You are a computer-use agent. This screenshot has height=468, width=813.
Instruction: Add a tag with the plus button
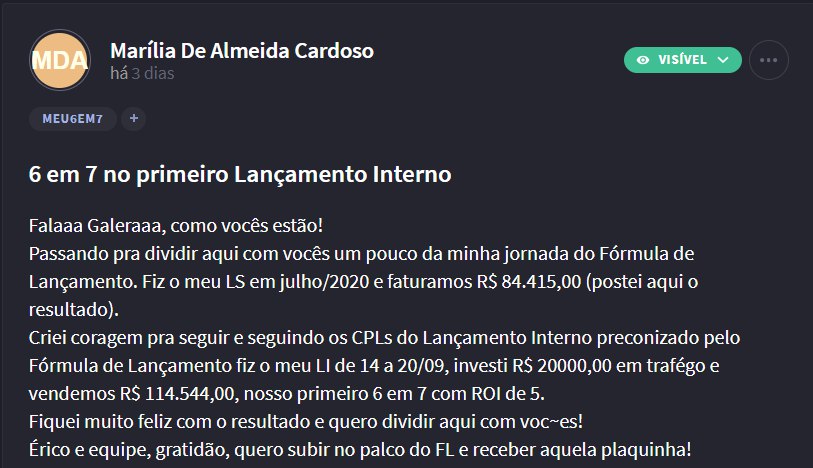[134, 119]
